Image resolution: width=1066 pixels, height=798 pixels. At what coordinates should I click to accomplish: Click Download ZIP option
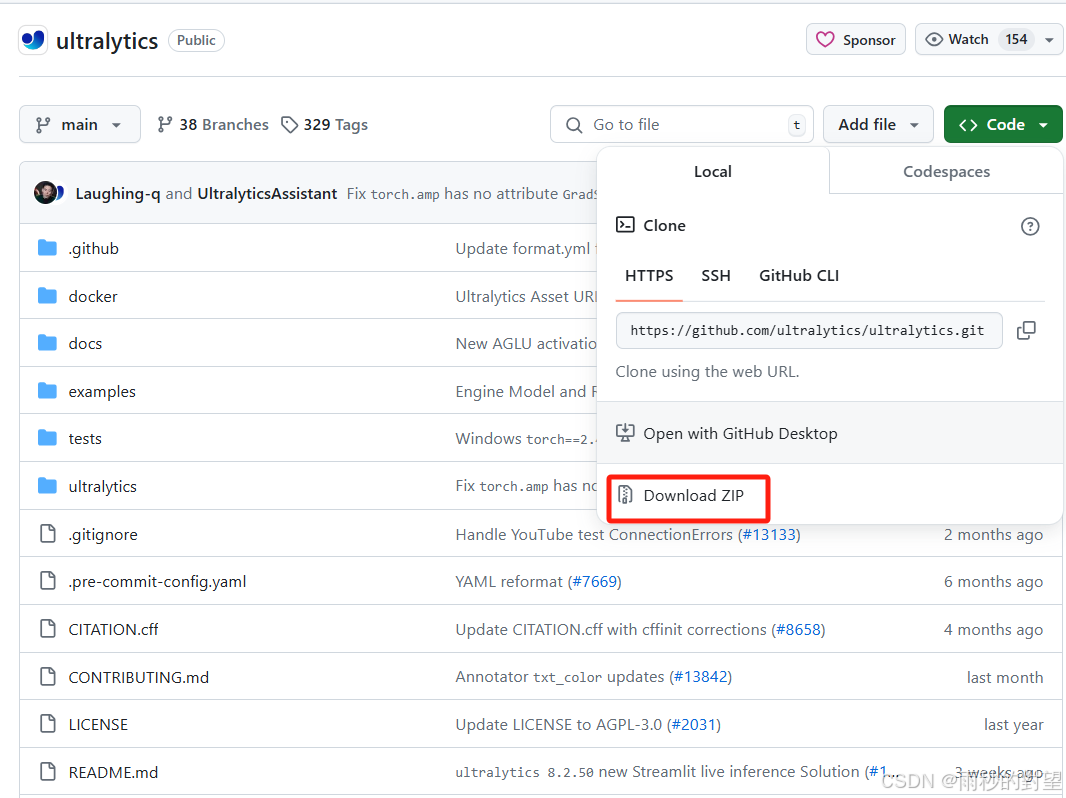coord(693,496)
